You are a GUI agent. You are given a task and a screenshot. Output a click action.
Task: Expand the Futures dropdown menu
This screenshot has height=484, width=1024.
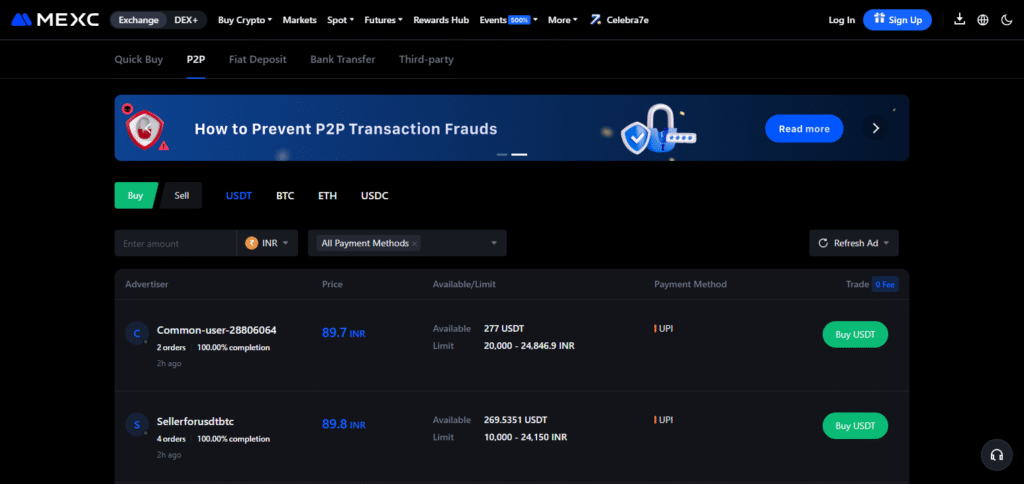point(383,20)
